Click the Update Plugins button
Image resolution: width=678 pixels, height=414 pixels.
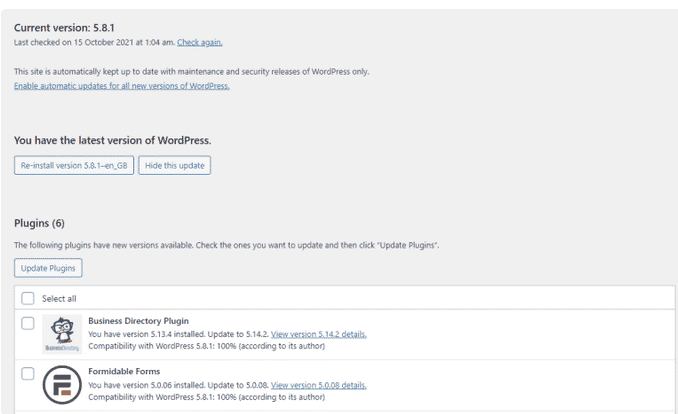[48, 268]
